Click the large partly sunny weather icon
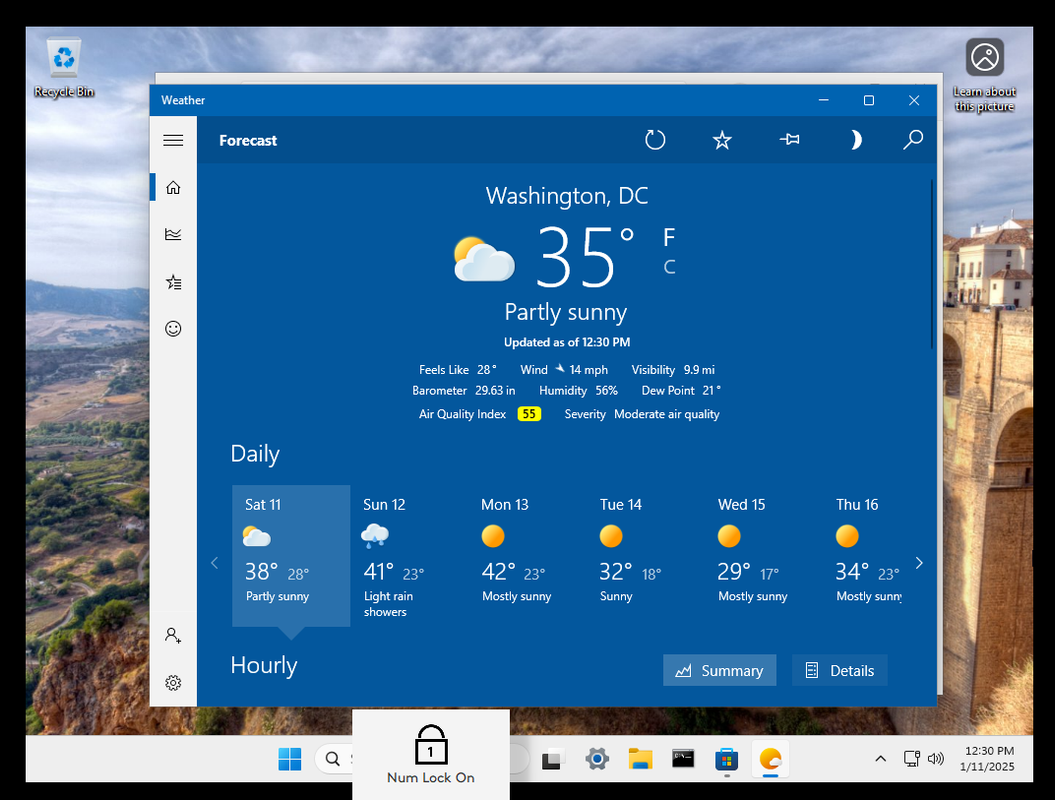 pyautogui.click(x=484, y=259)
